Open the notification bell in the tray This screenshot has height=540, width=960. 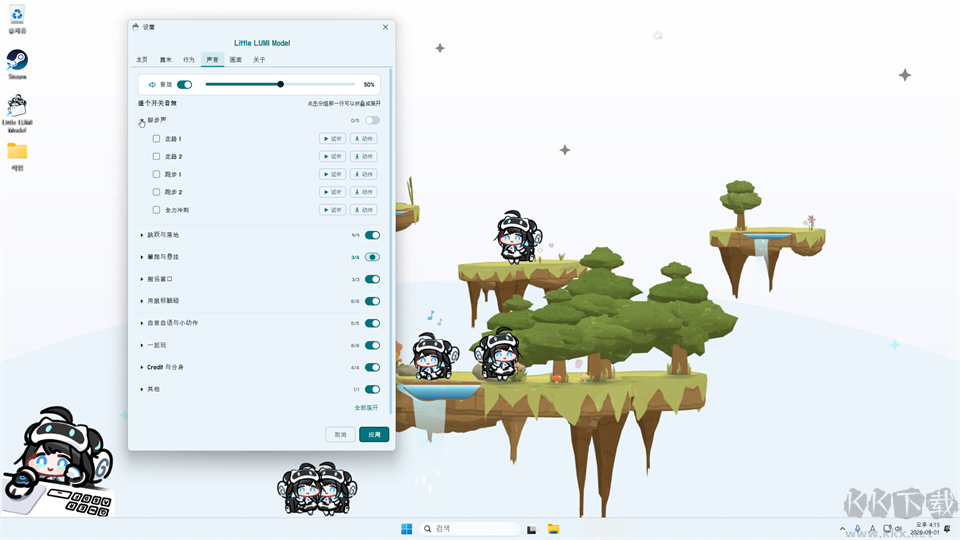(x=948, y=529)
